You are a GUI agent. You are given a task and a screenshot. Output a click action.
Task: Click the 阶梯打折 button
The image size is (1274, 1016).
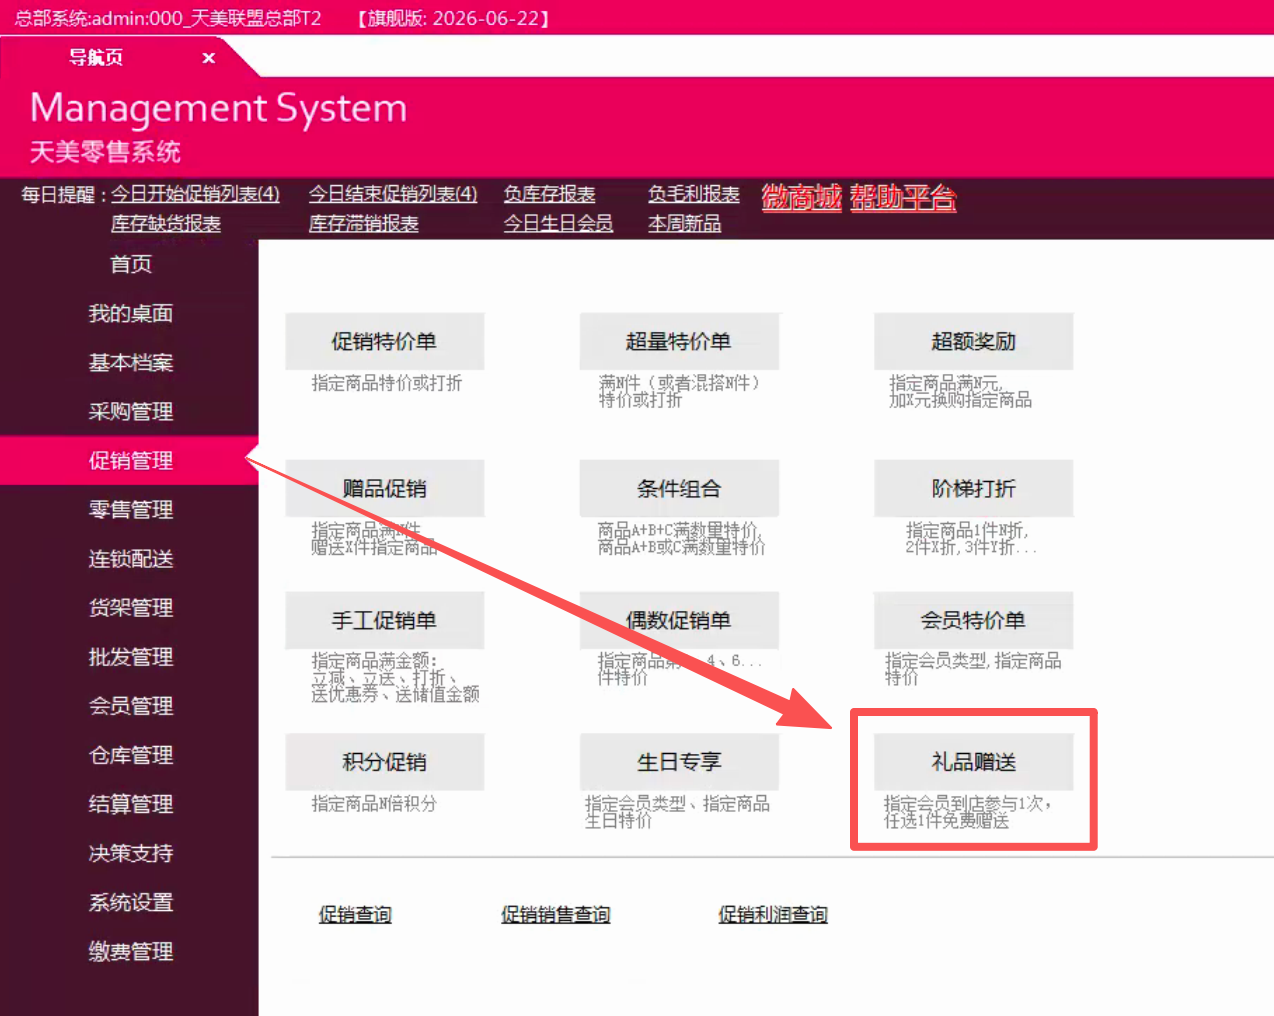[x=974, y=488]
